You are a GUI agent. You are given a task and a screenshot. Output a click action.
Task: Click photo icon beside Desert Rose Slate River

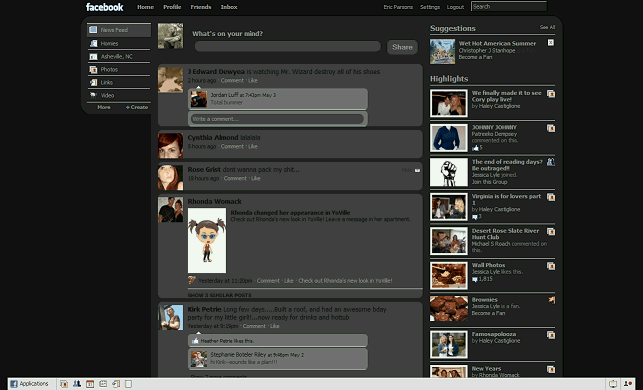click(x=551, y=232)
